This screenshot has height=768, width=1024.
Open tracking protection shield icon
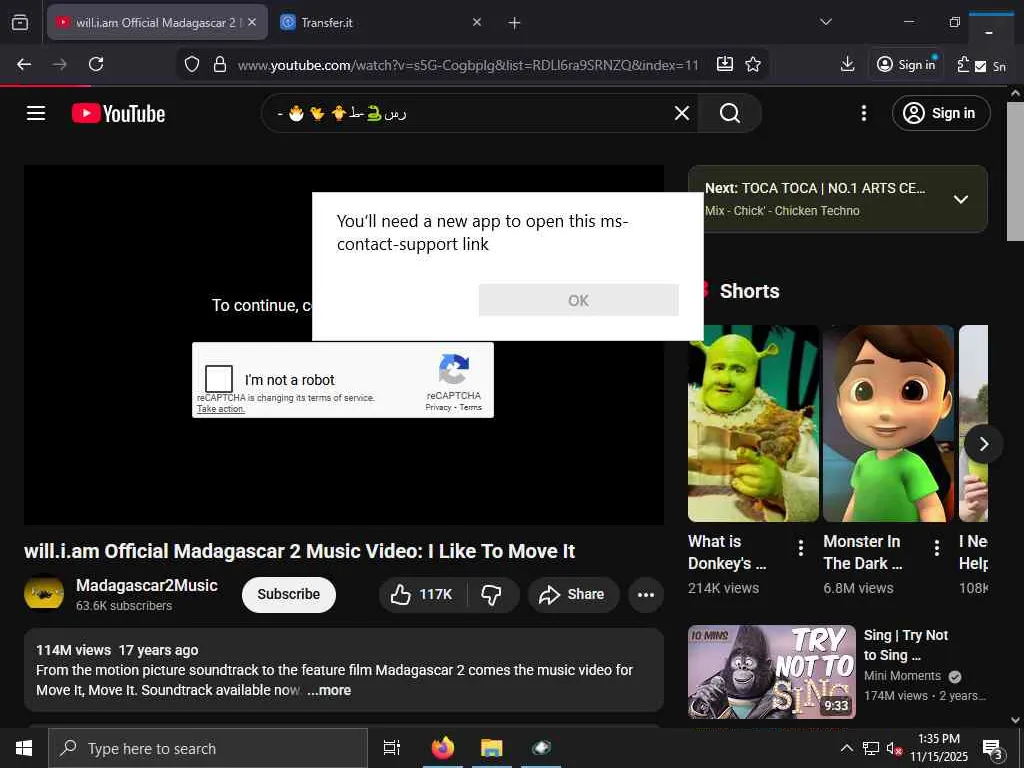(x=191, y=64)
